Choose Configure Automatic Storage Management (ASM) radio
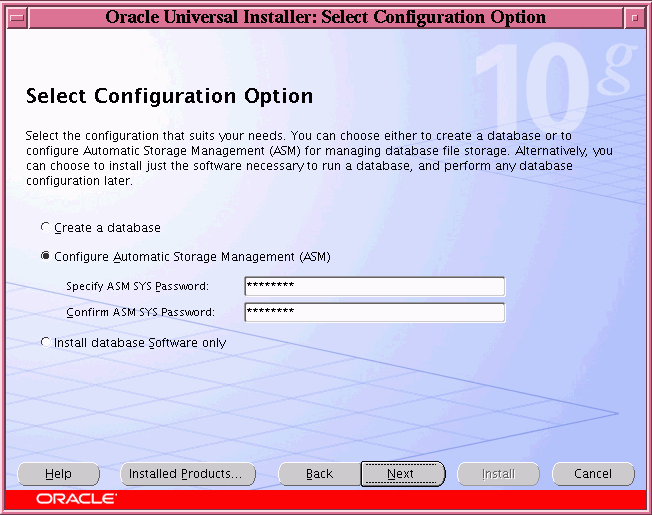Image resolution: width=652 pixels, height=515 pixels. click(45, 257)
